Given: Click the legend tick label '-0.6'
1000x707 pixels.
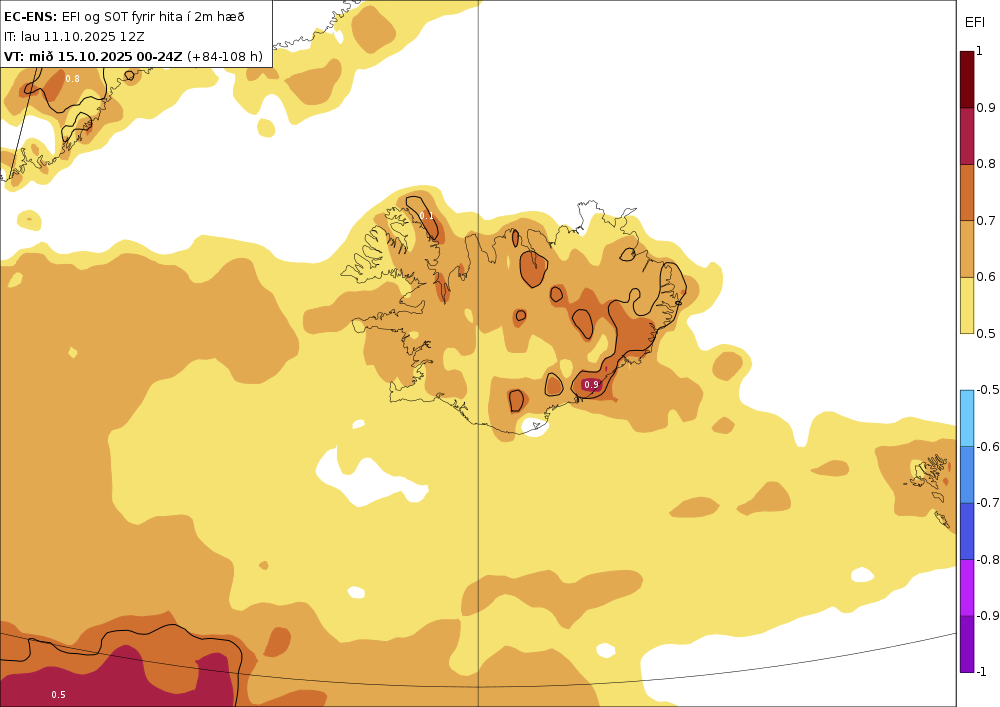Looking at the screenshot, I should point(988,446).
